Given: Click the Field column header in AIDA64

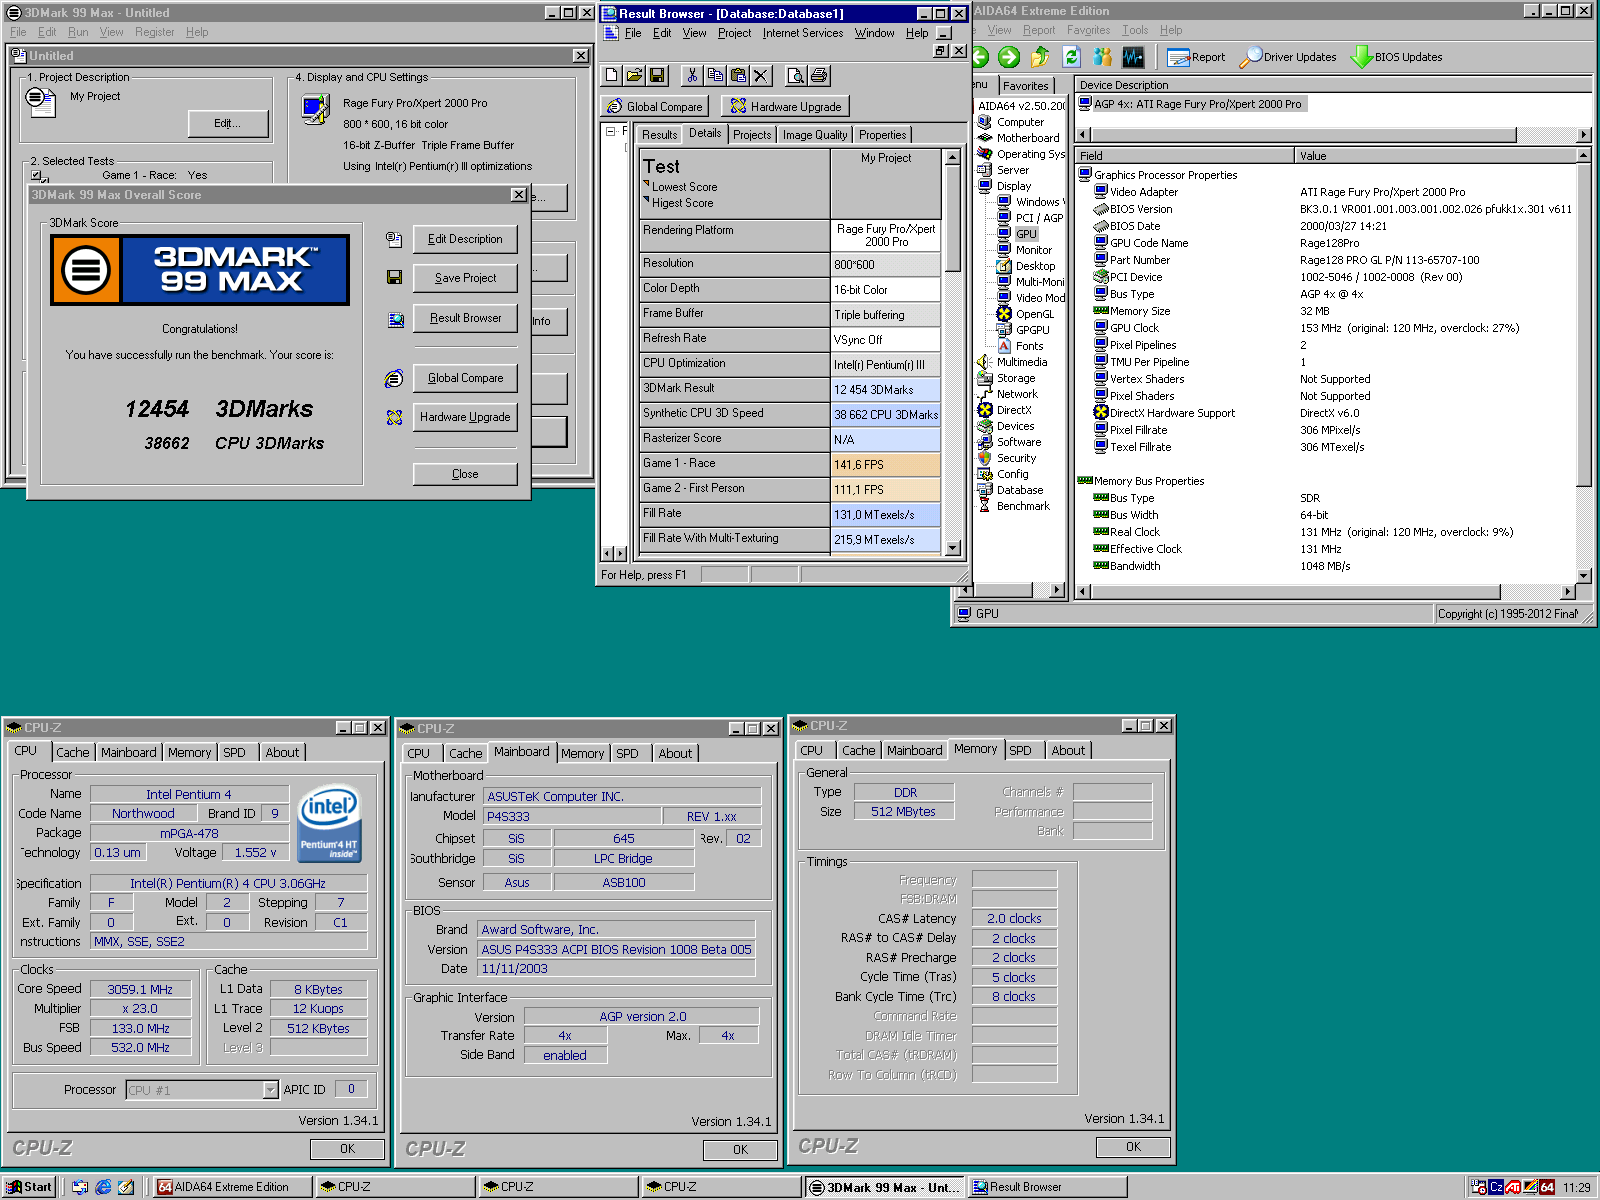Looking at the screenshot, I should 1184,156.
